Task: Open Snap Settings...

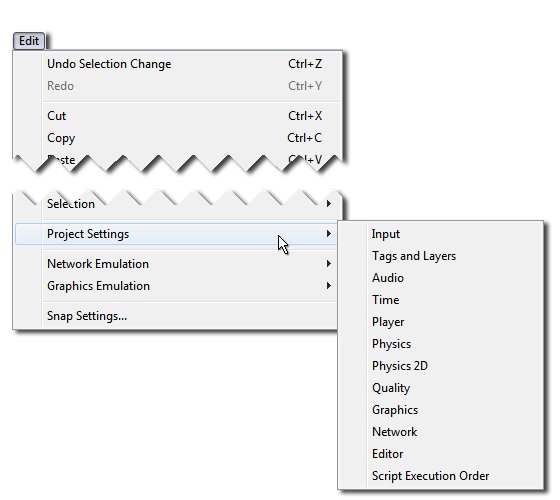Action: pos(176,316)
